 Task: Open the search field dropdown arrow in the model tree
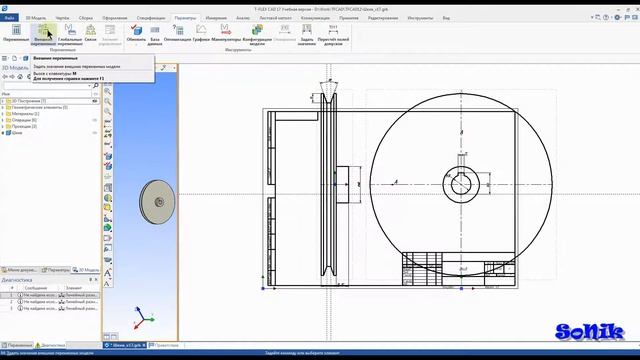(89, 86)
